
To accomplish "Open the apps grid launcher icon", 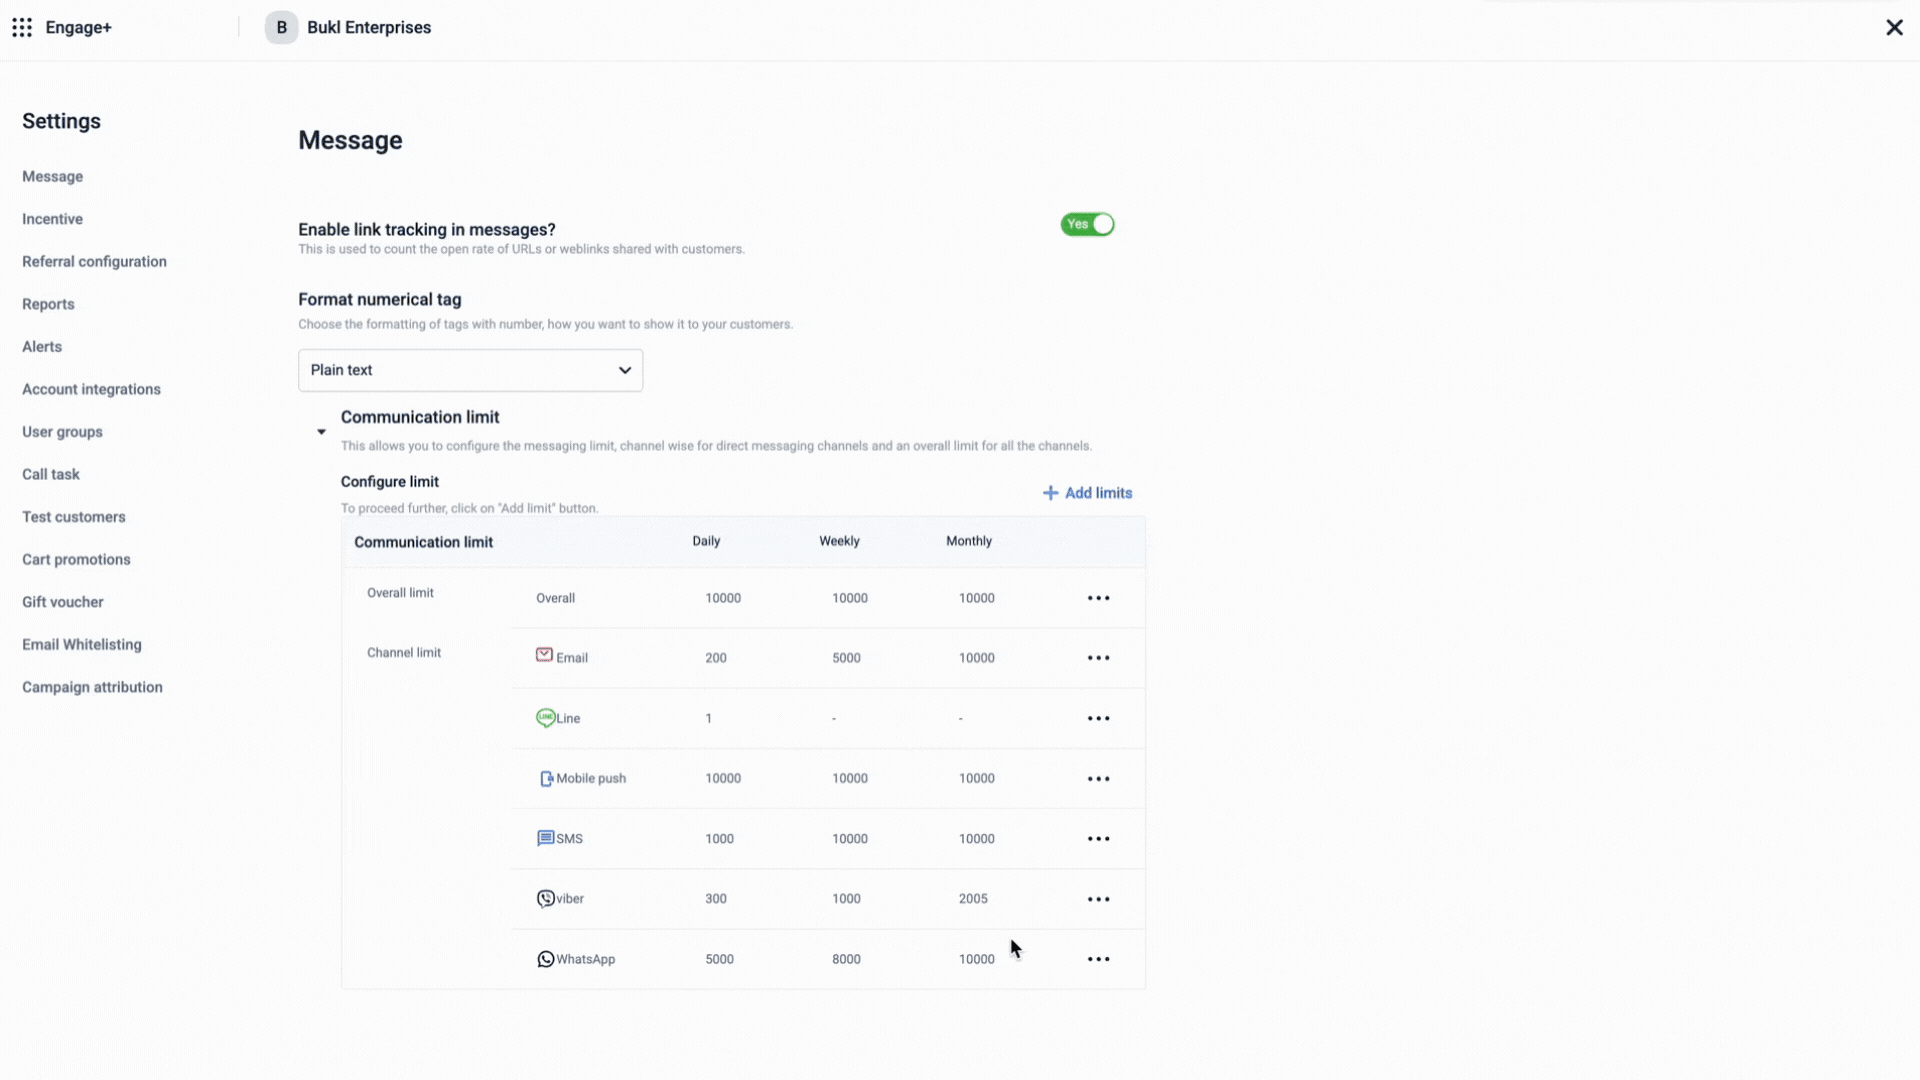I will (x=22, y=27).
